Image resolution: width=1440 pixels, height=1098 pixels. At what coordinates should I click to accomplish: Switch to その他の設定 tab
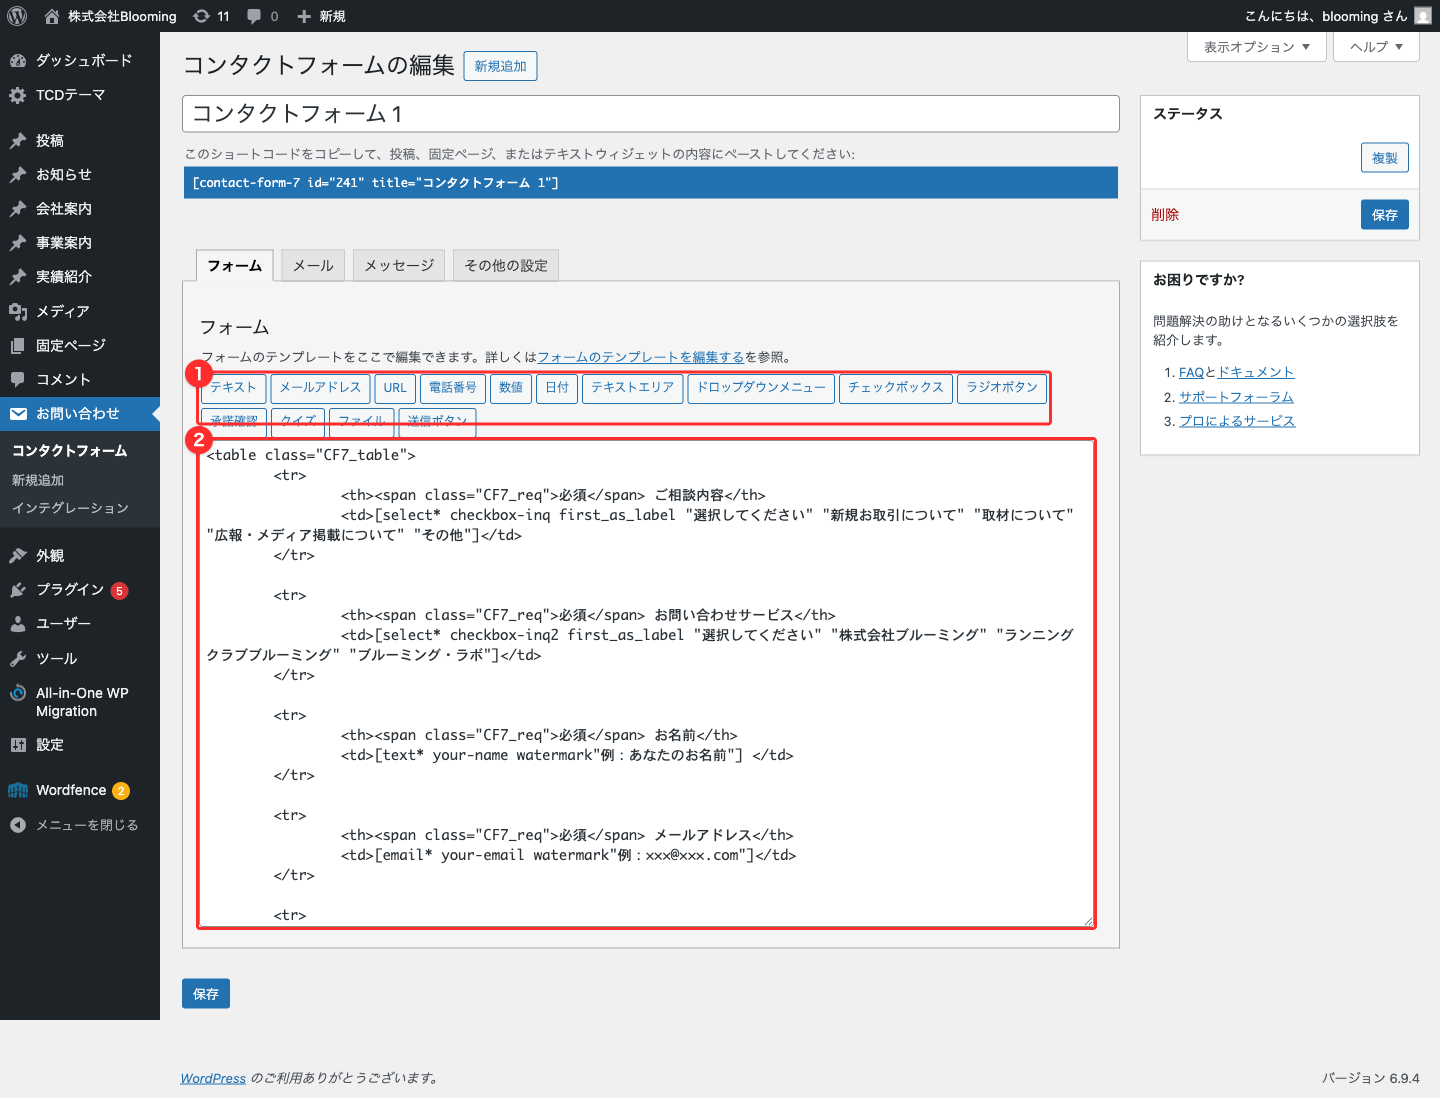[506, 265]
